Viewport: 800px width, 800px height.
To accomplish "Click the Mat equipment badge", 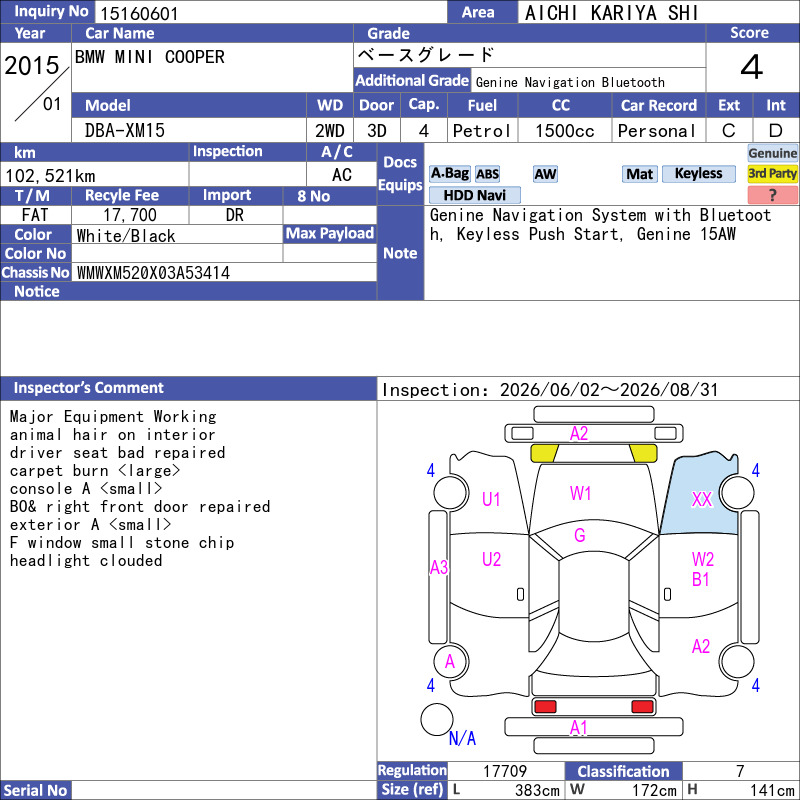I will tap(639, 174).
